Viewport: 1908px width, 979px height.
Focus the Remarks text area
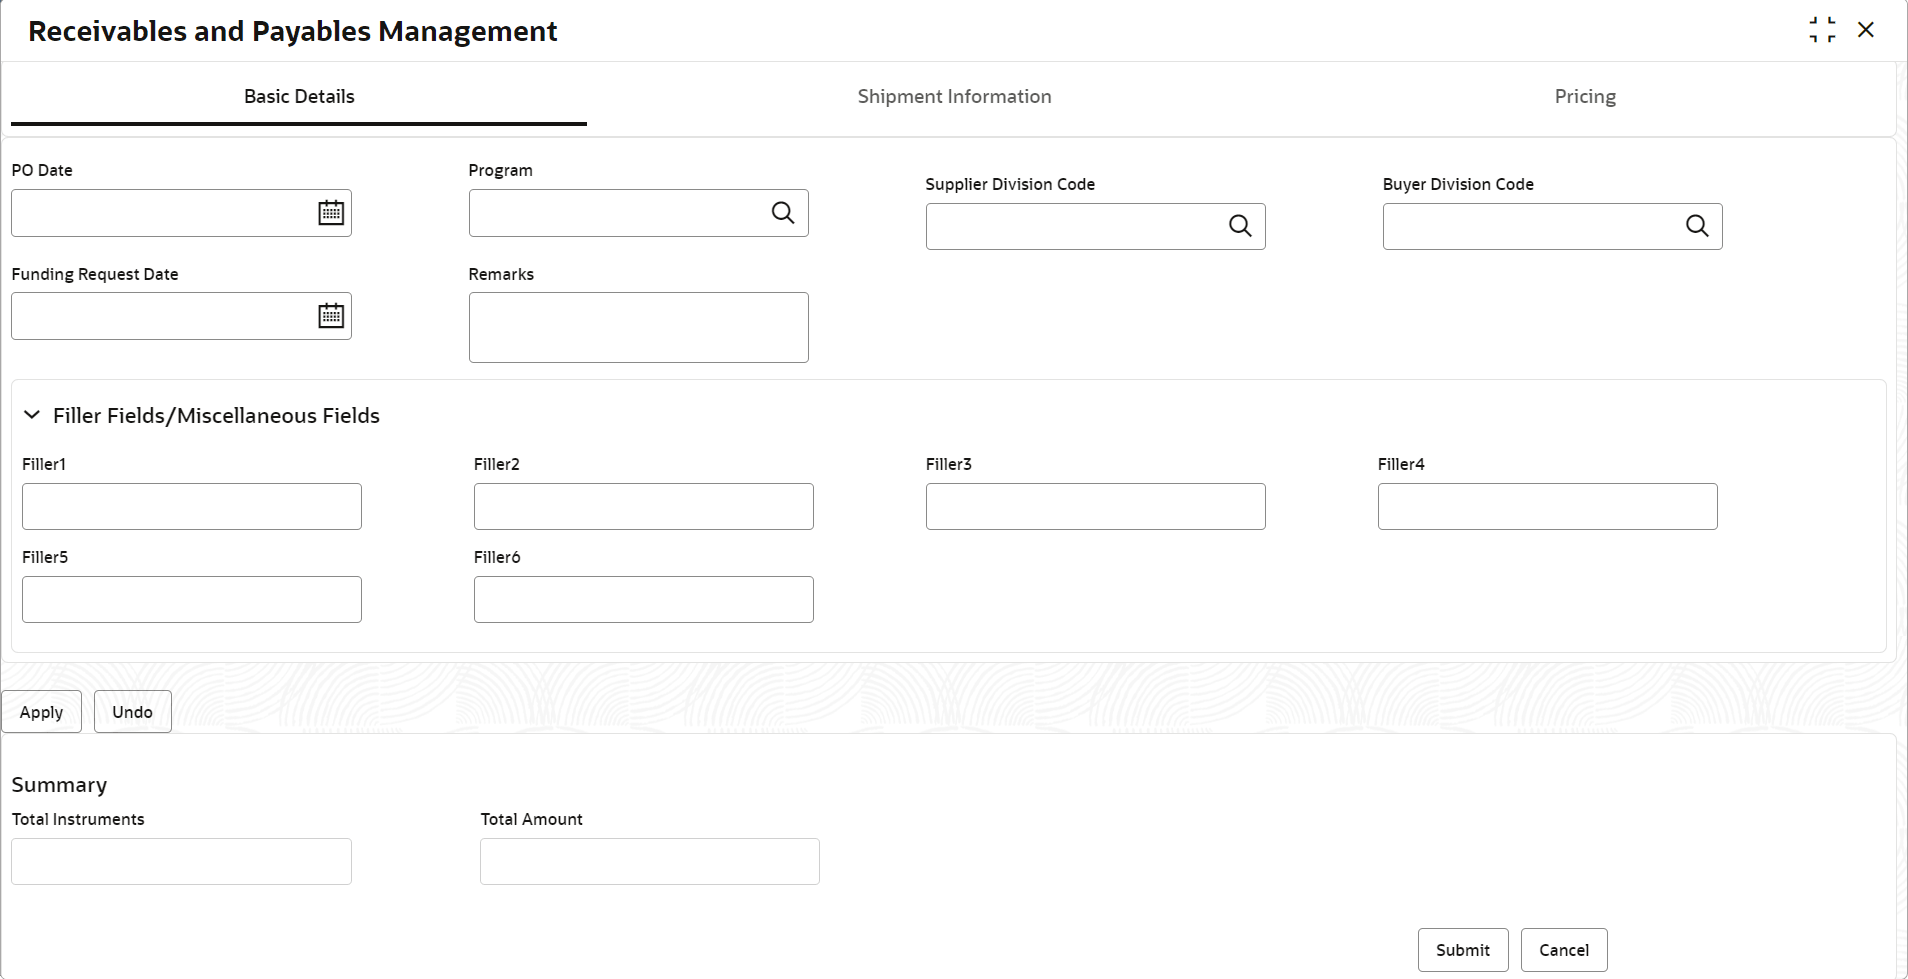(638, 327)
